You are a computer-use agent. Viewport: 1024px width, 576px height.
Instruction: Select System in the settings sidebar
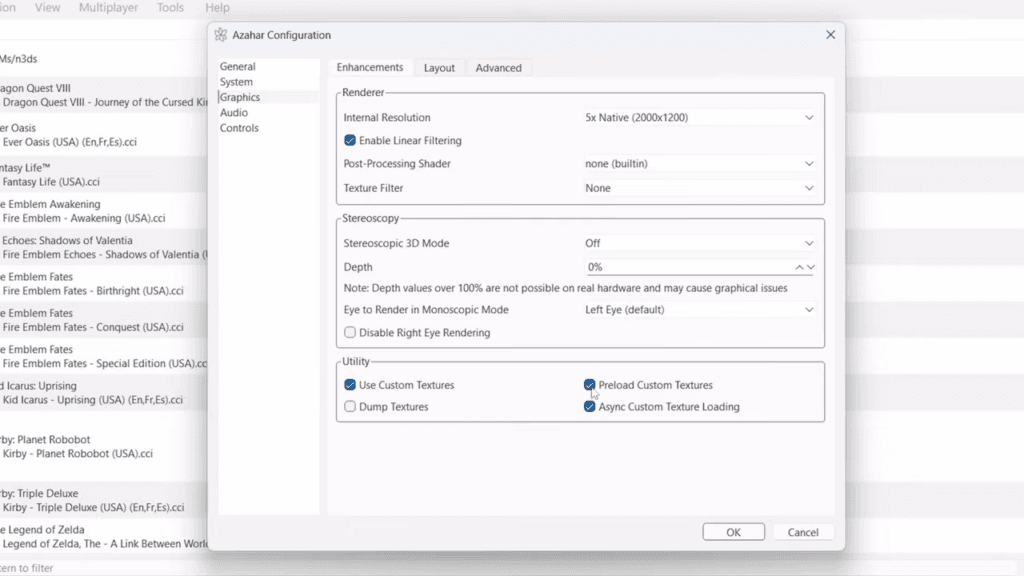[236, 82]
